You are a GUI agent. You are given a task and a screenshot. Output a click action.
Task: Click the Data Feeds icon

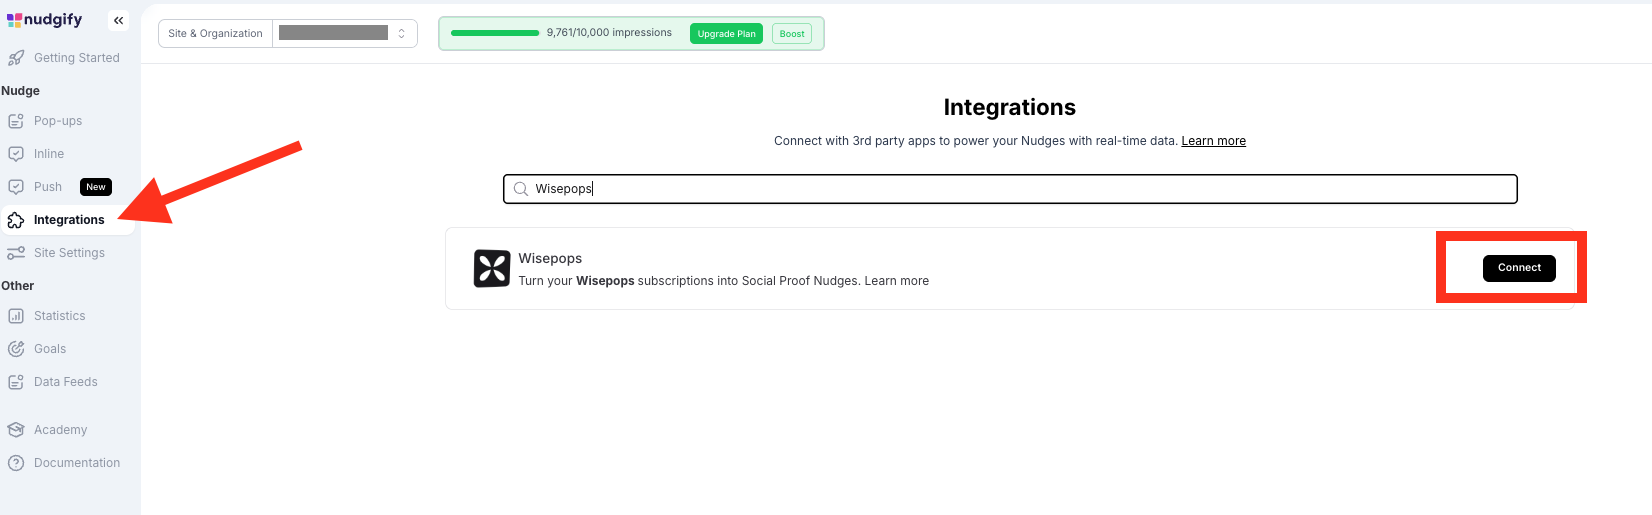(16, 382)
